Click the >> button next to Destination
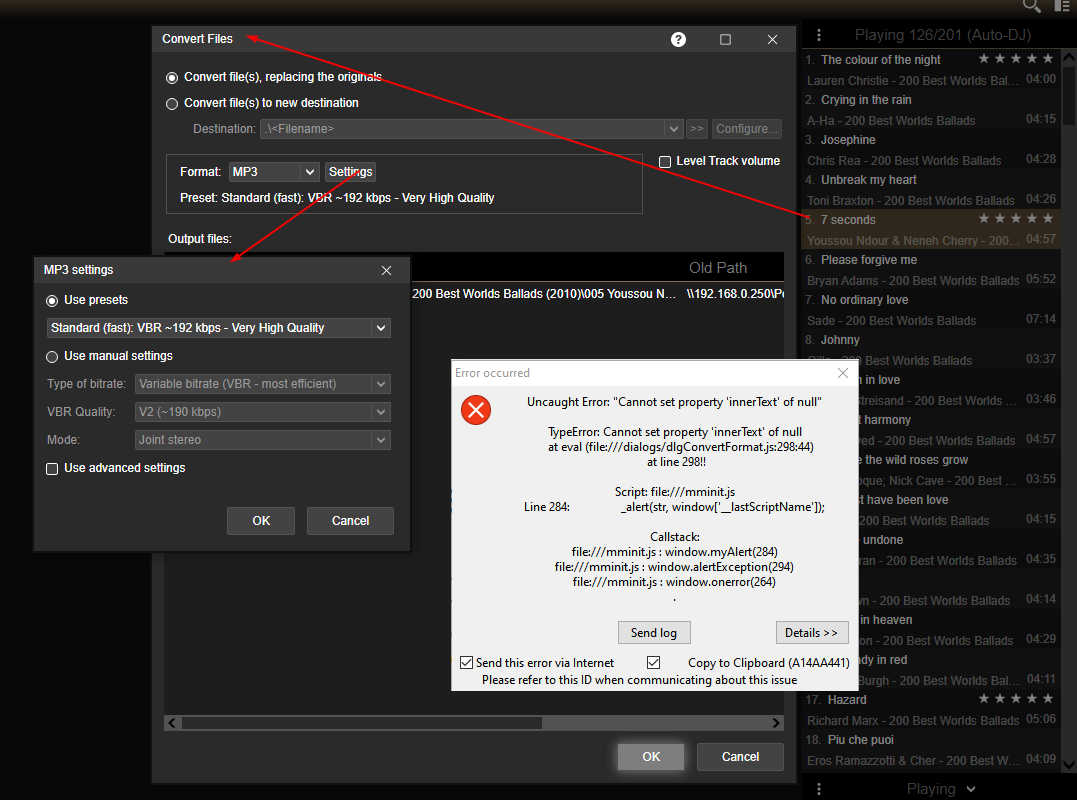The height and width of the screenshot is (800, 1077). (x=697, y=129)
